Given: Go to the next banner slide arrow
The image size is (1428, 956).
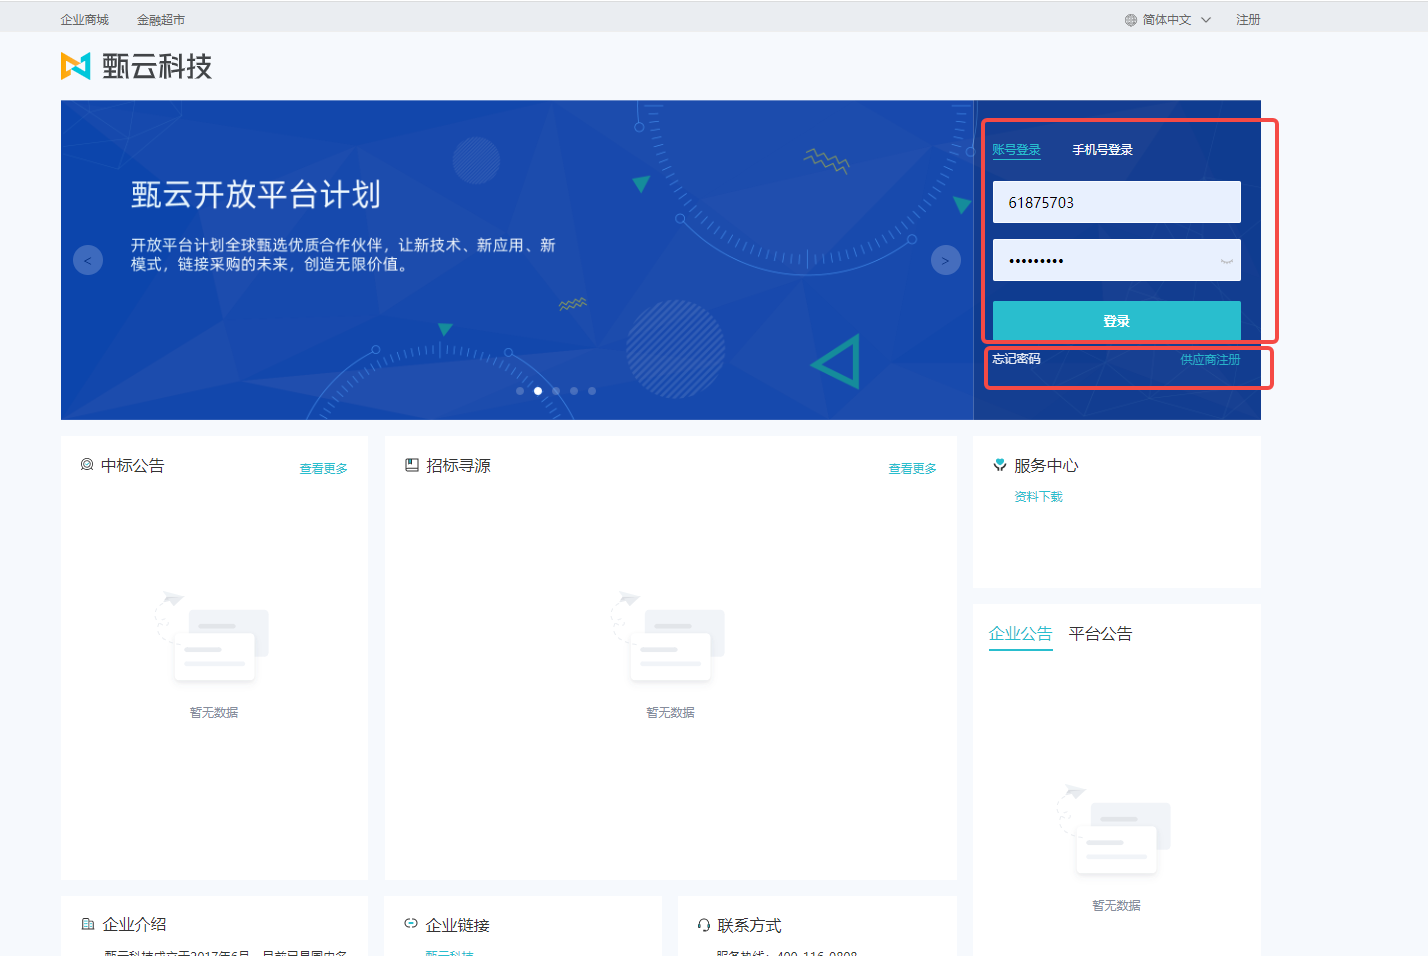Looking at the screenshot, I should coord(945,260).
